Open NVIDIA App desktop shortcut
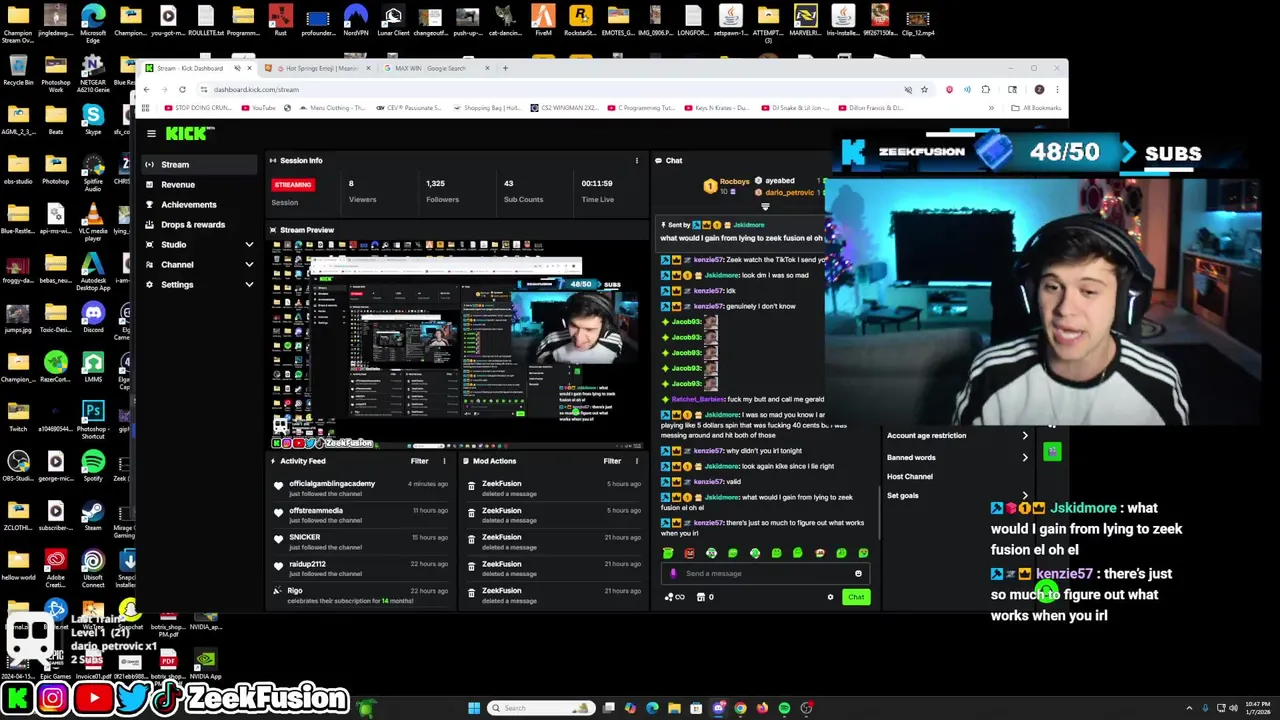The width and height of the screenshot is (1280, 720). pos(205,664)
